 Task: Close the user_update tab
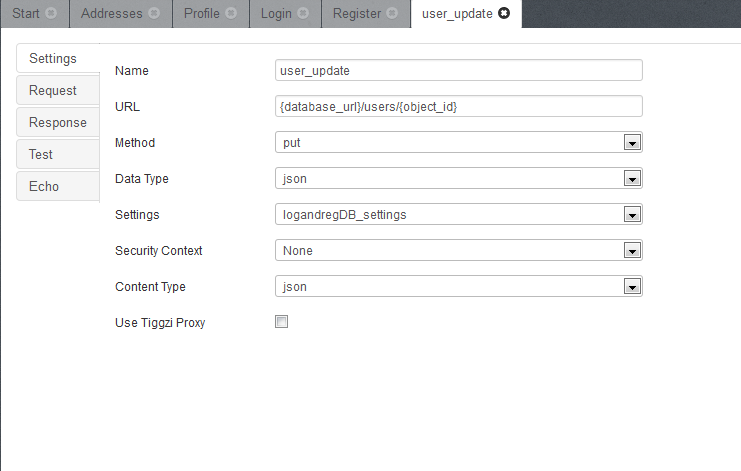tap(504, 14)
